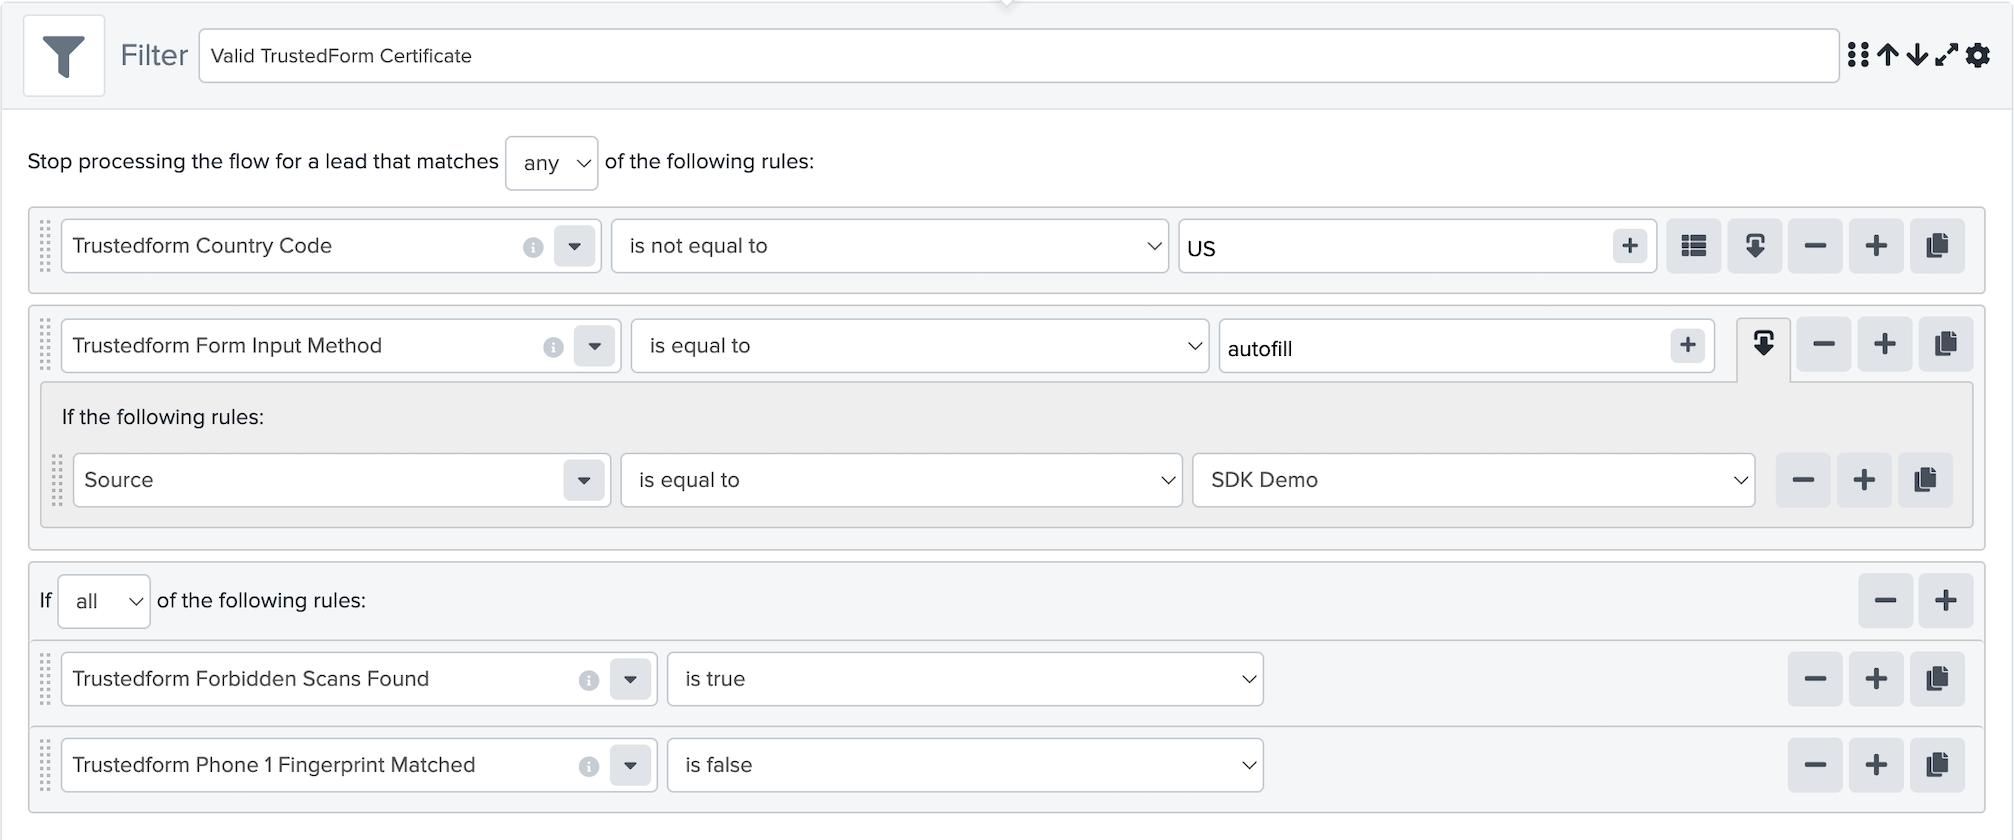Open the 'all' group match dropdown
Image resolution: width=2014 pixels, height=840 pixels.
(104, 601)
